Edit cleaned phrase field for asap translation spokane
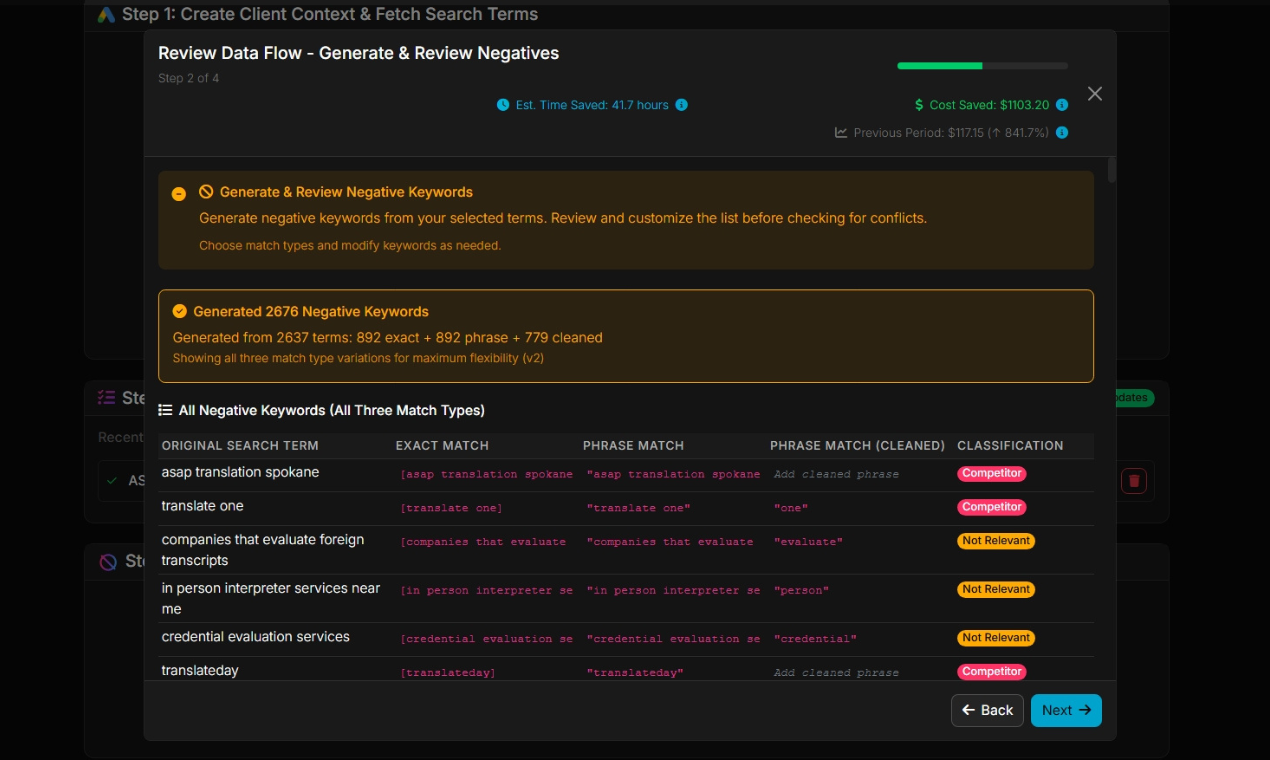 tap(836, 474)
